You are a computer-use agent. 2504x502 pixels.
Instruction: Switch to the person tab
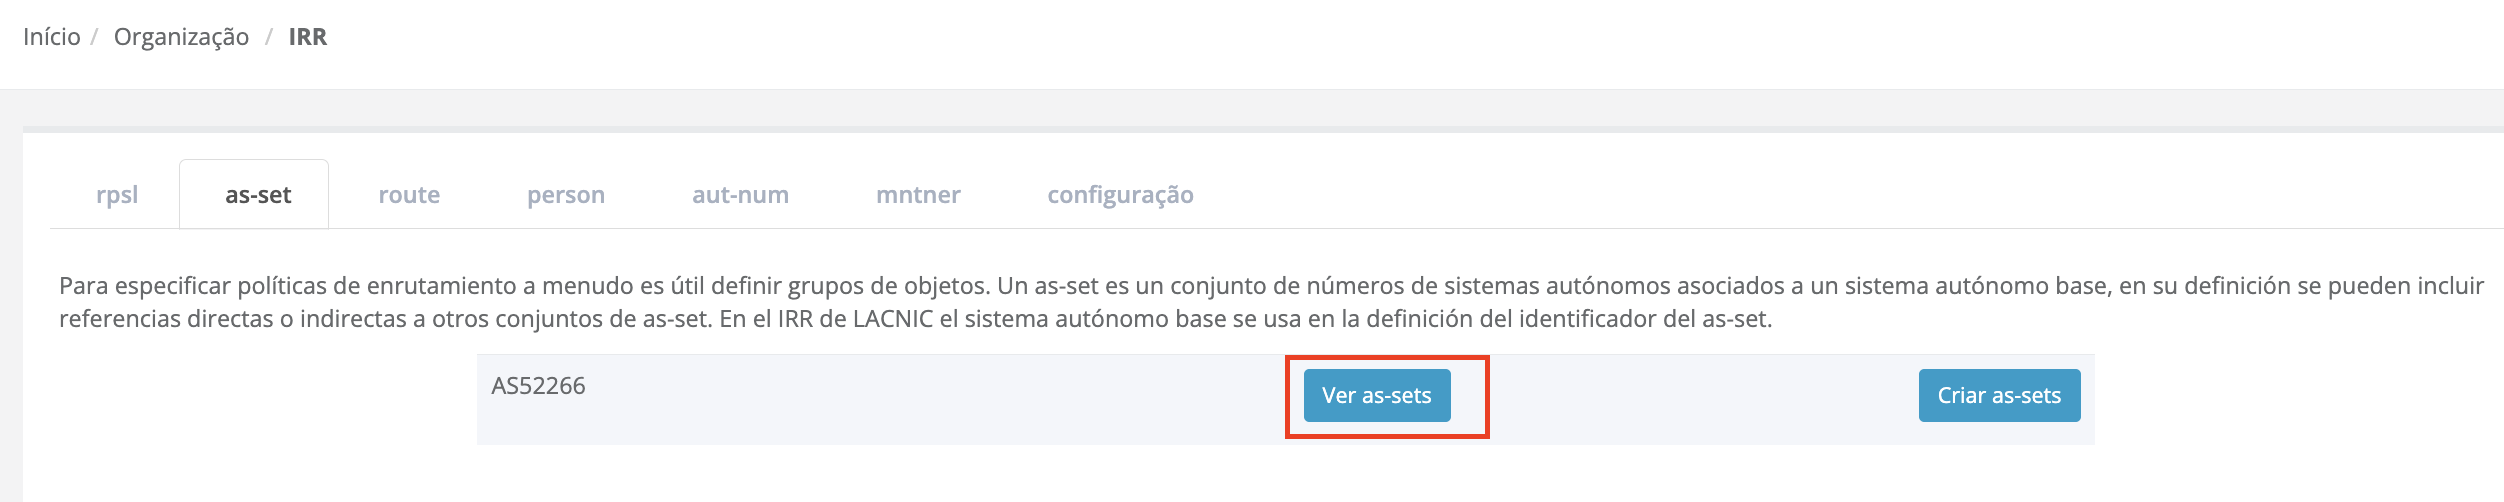pos(566,195)
